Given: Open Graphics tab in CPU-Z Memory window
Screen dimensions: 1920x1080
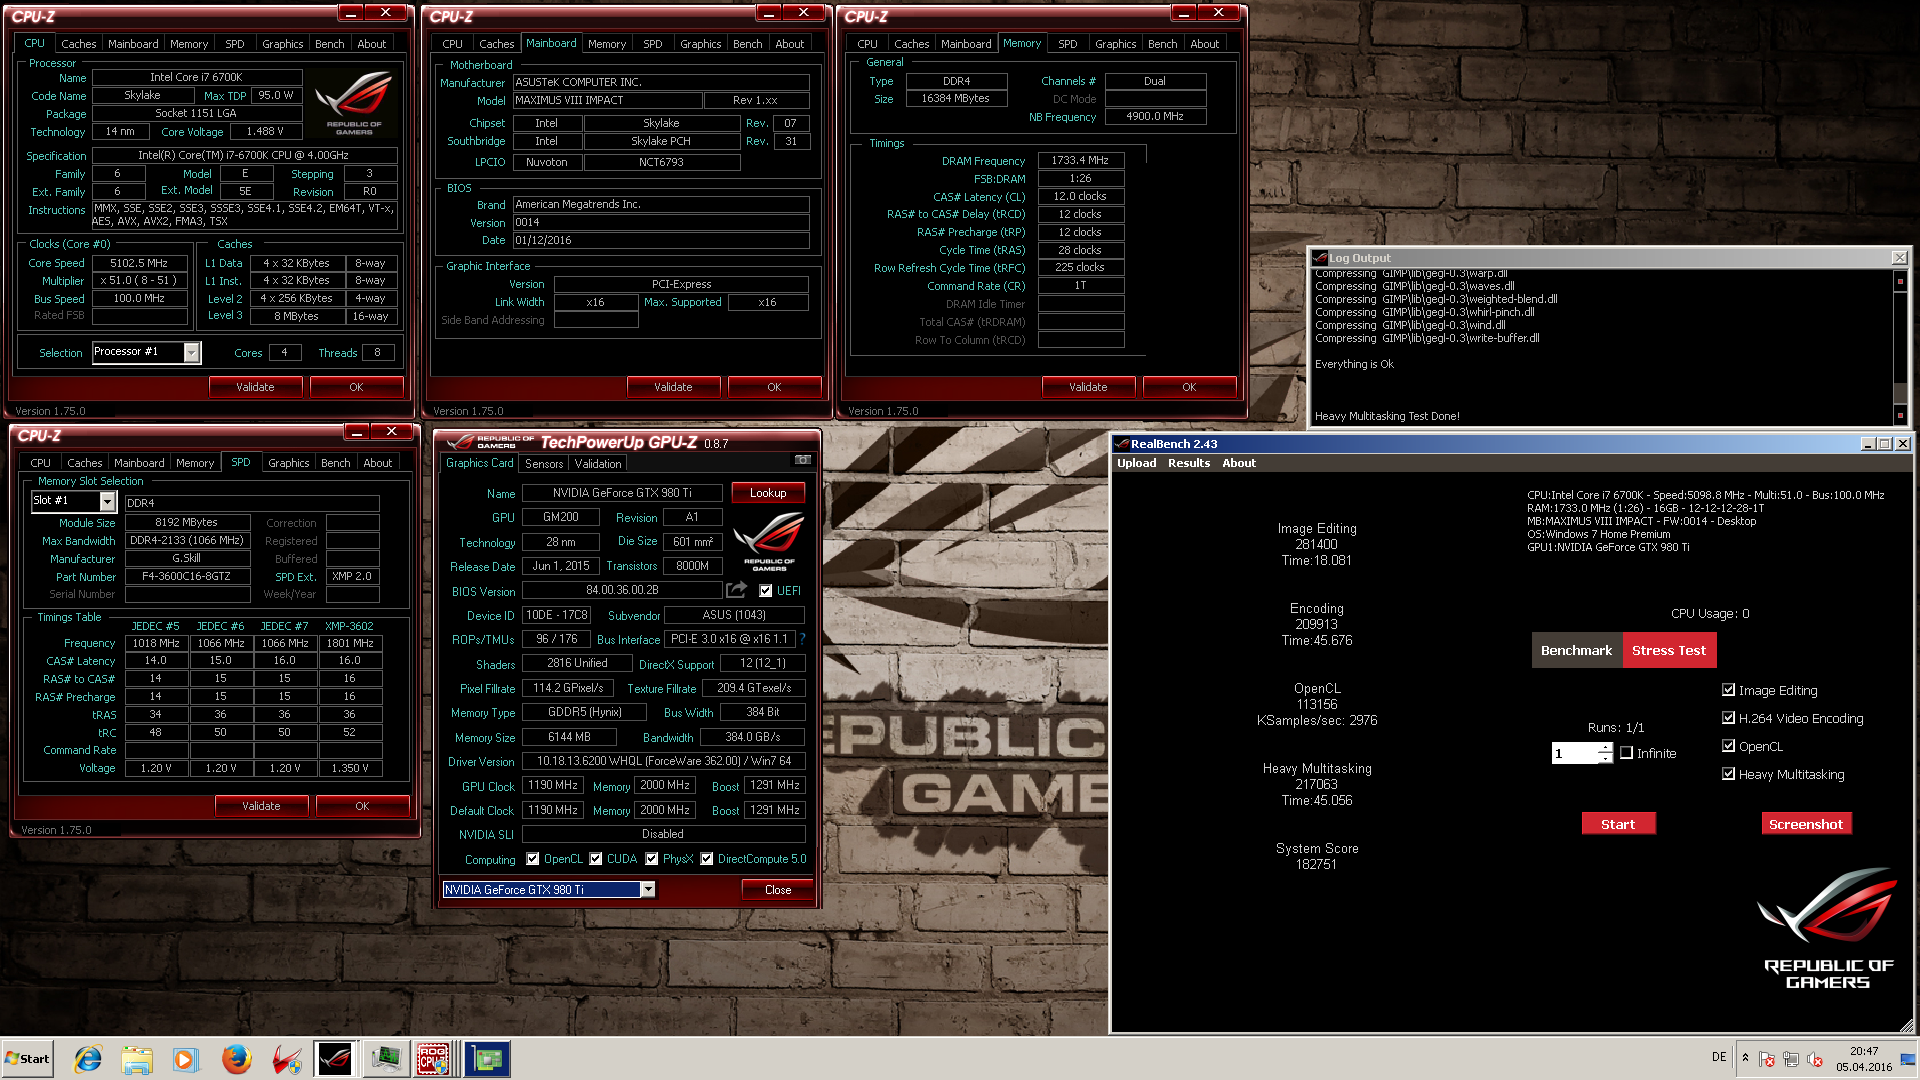Looking at the screenshot, I should pos(1115,44).
